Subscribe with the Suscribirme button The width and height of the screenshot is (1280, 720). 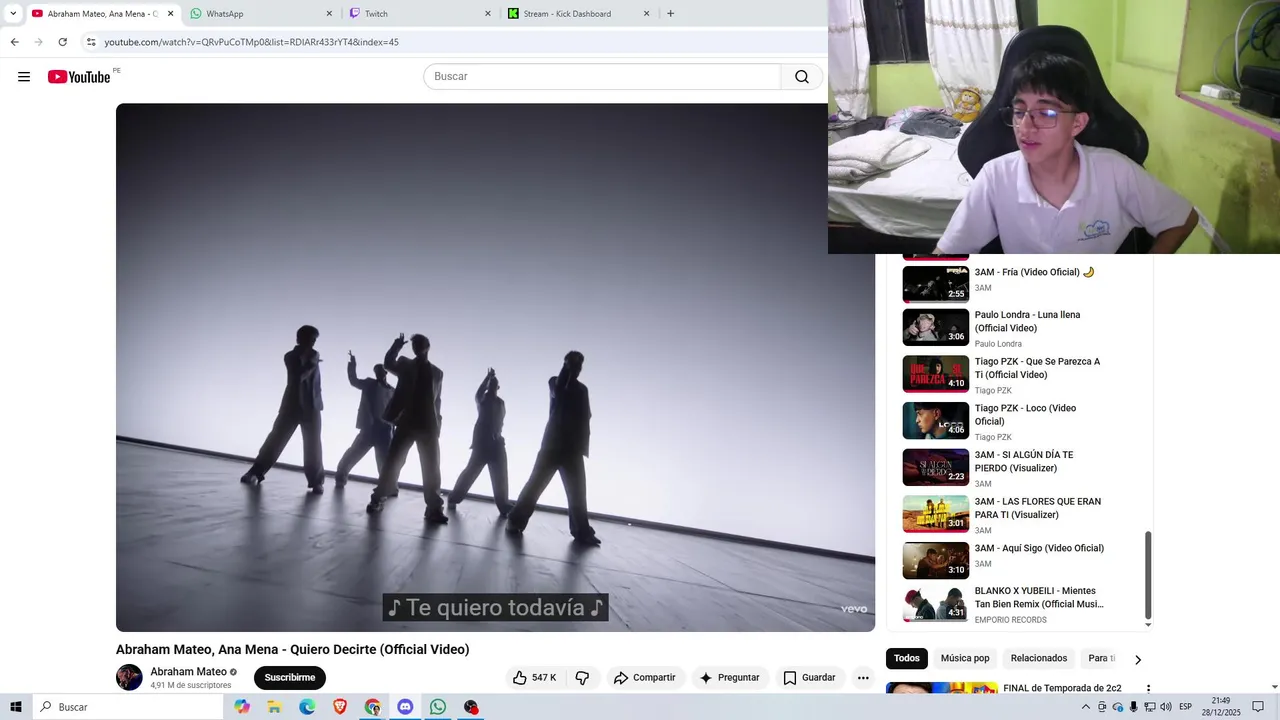[x=290, y=678]
